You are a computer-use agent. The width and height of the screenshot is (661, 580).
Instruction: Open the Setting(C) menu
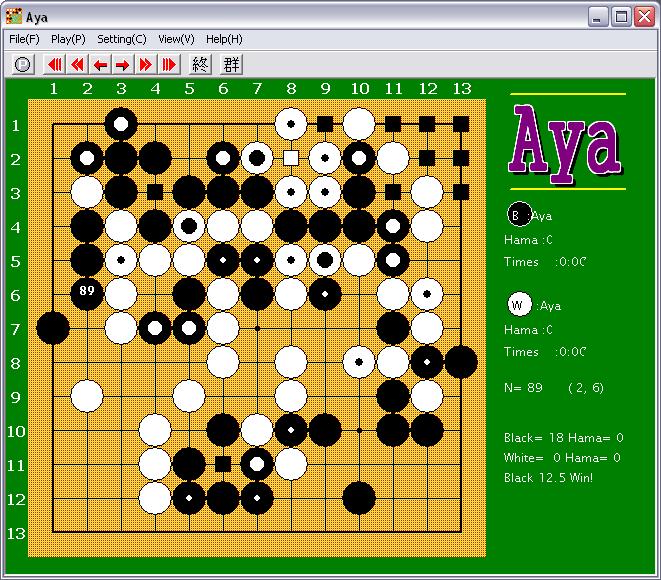coord(122,39)
